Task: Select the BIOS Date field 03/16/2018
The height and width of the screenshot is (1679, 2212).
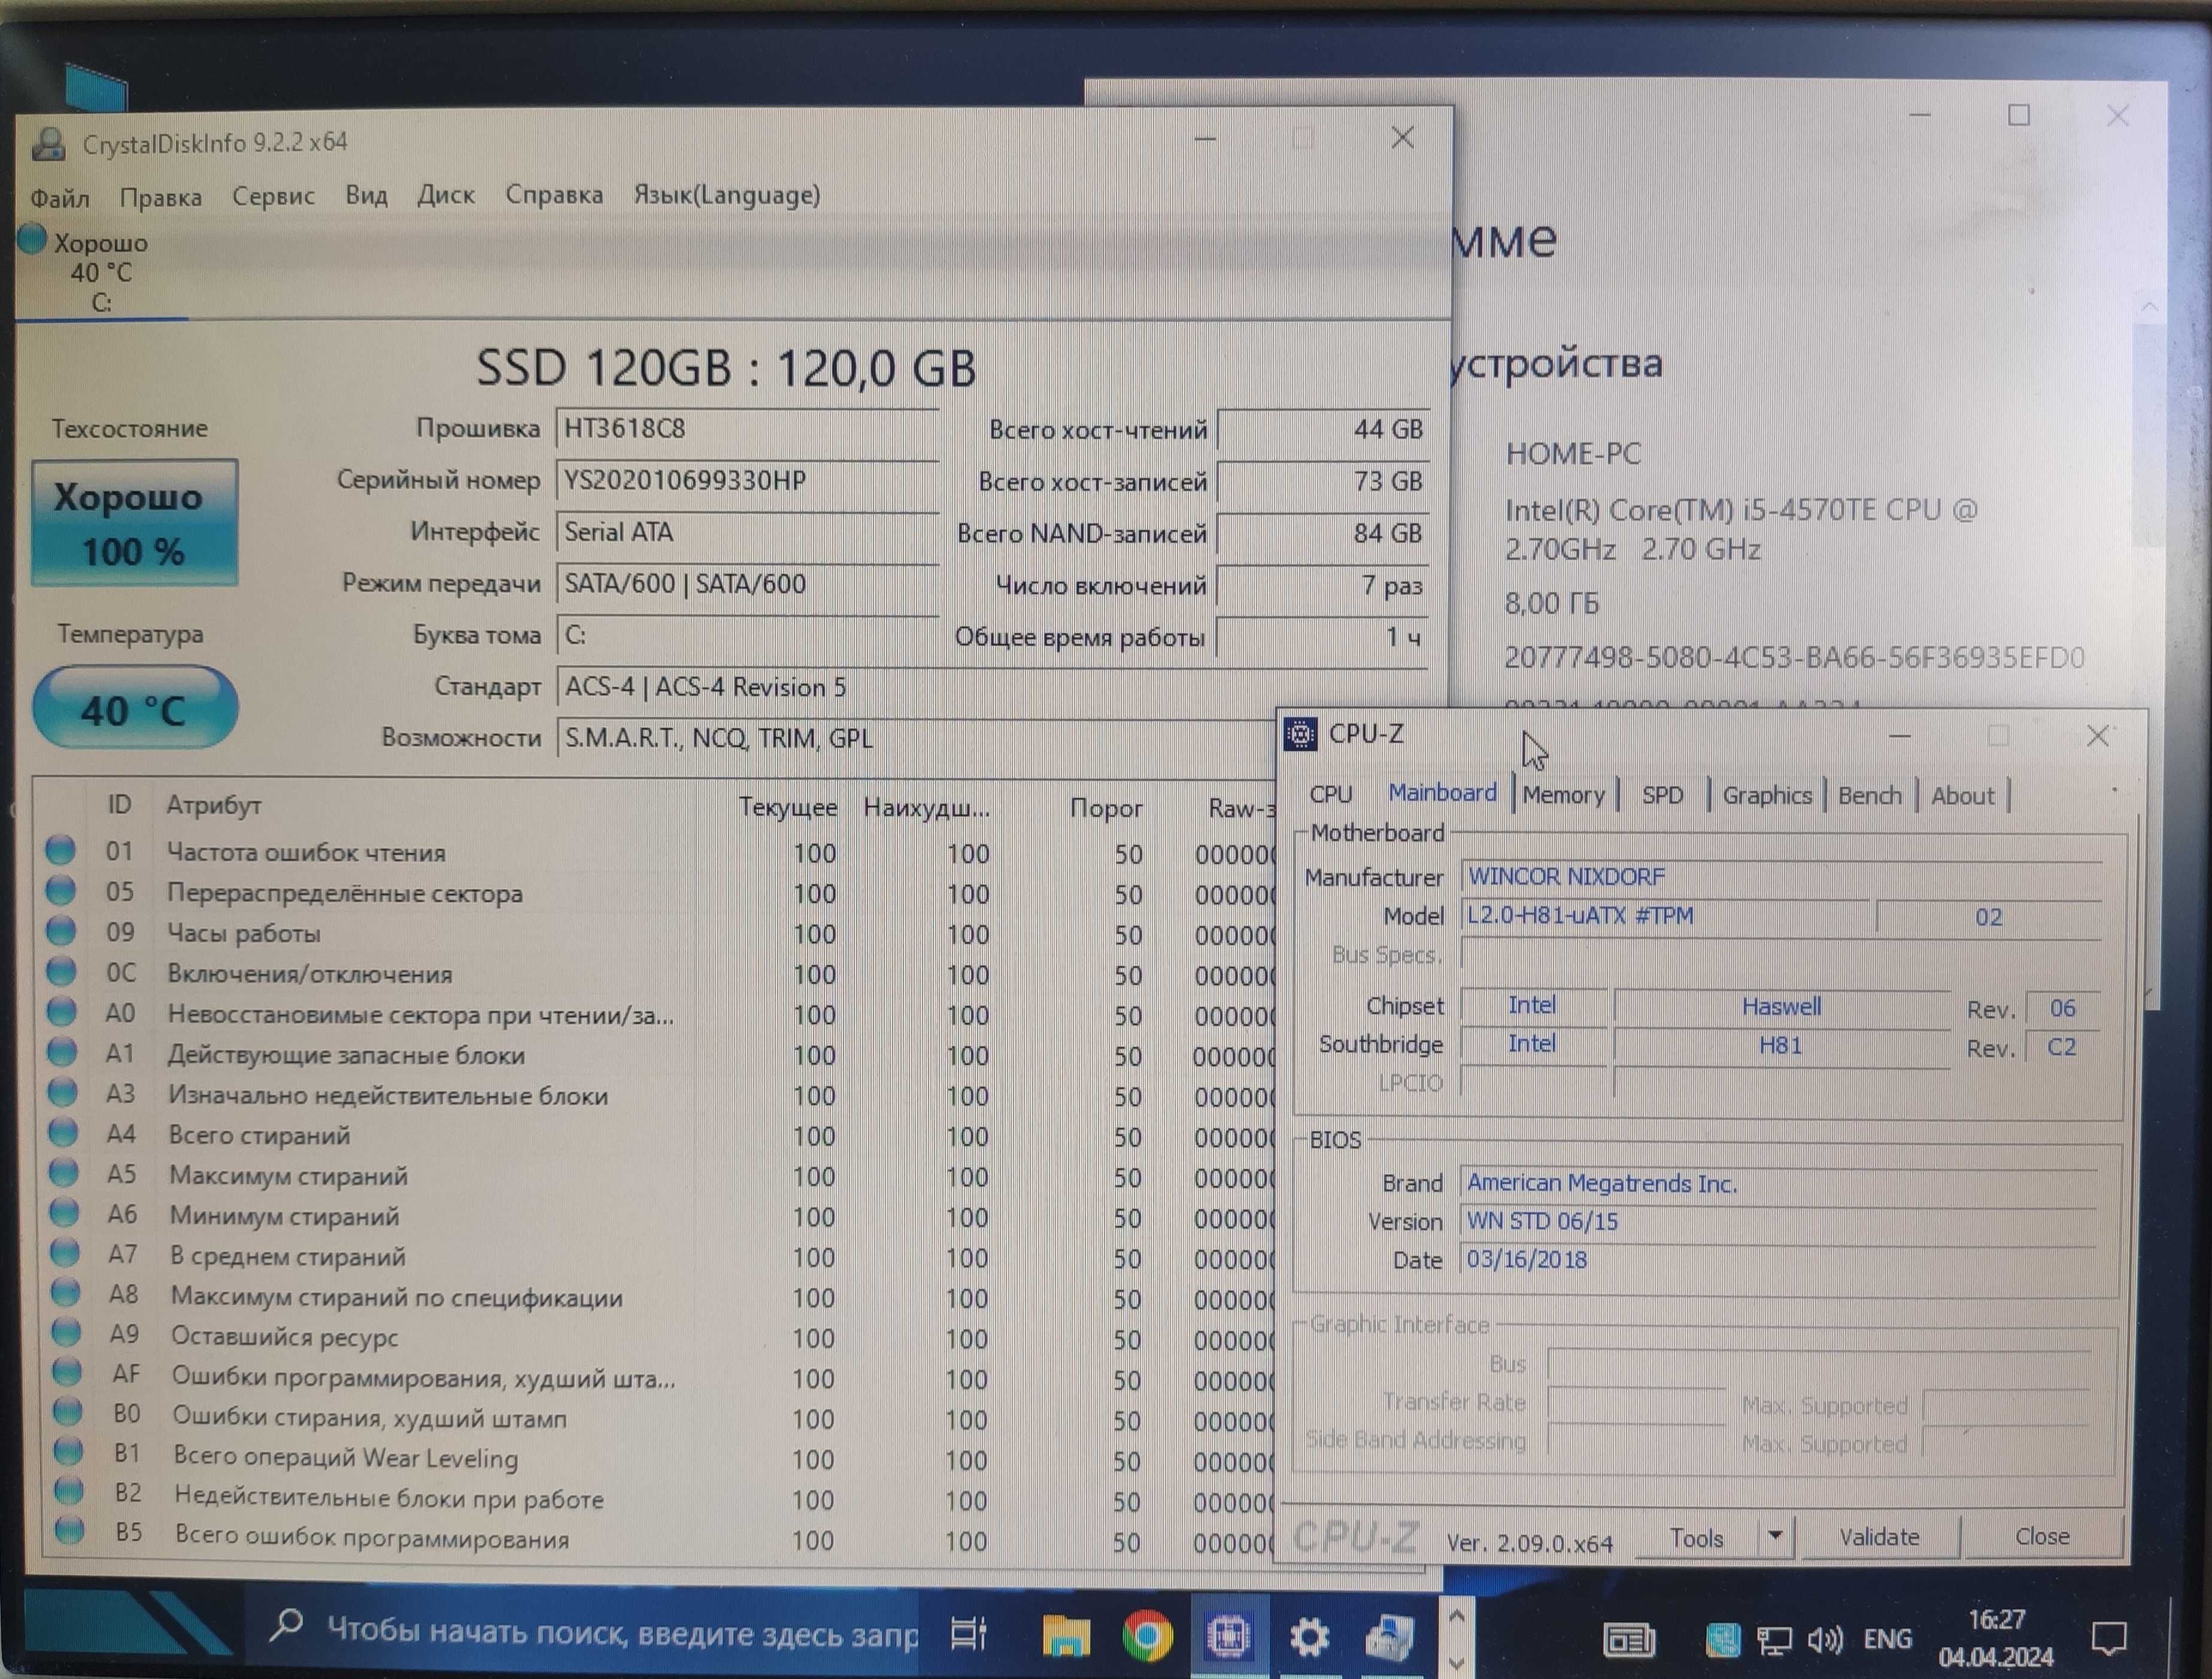Action: pos(1779,1259)
